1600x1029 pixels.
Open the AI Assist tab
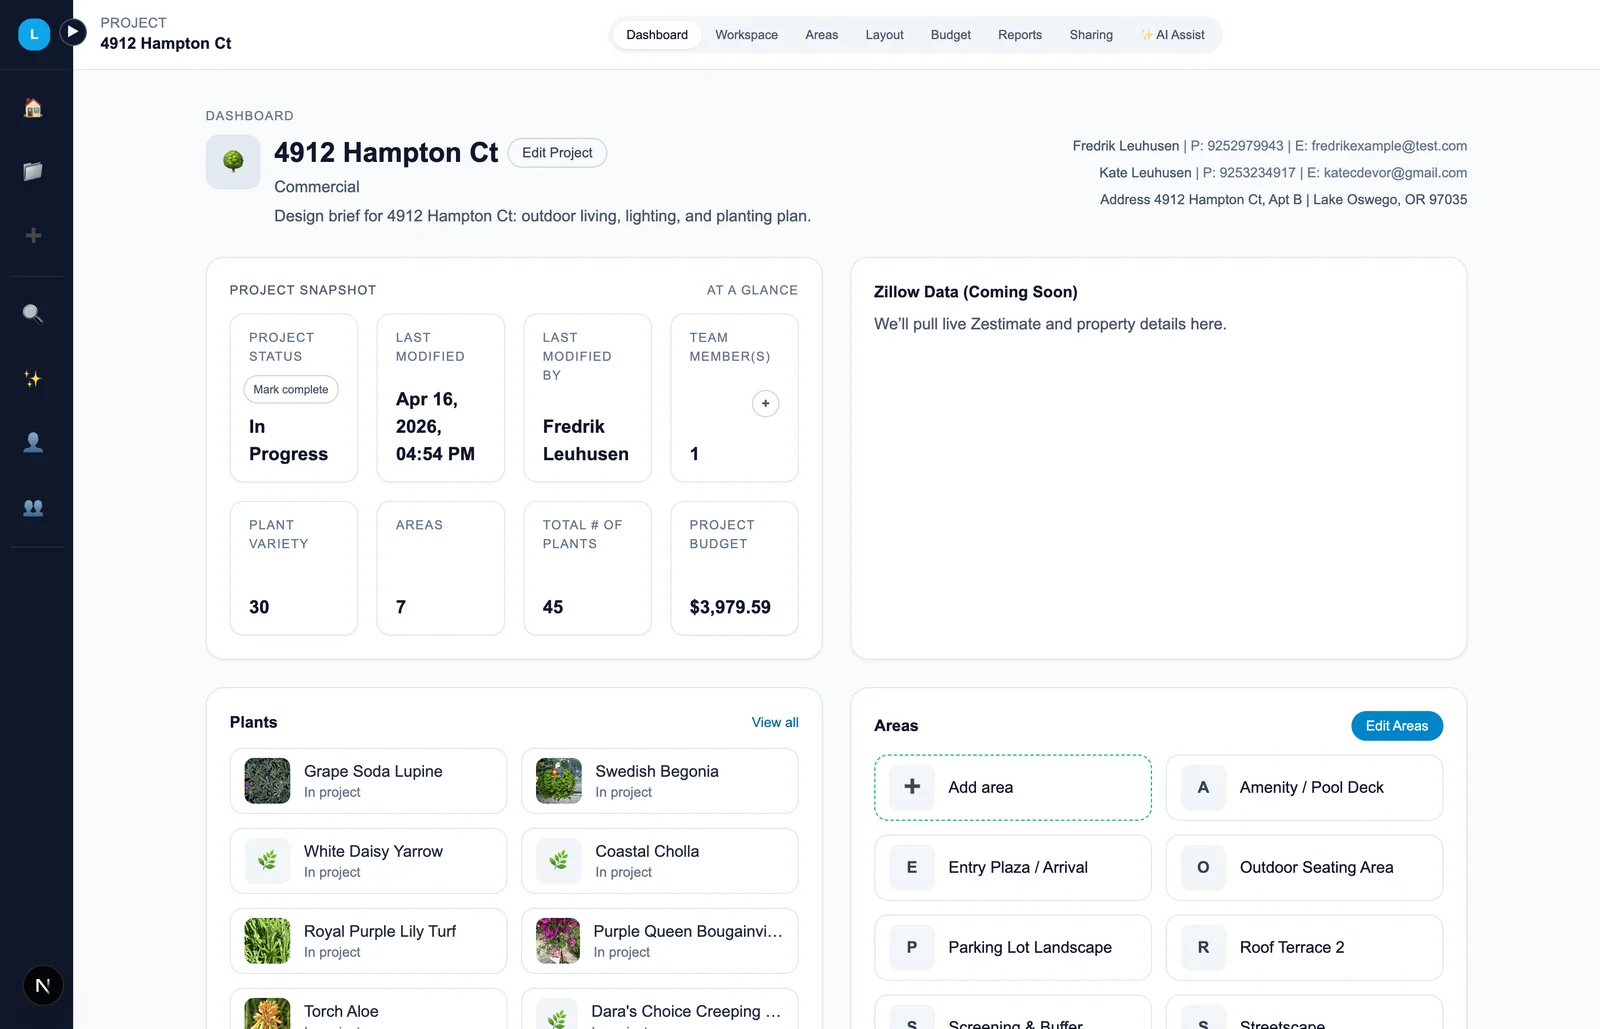tap(1173, 35)
